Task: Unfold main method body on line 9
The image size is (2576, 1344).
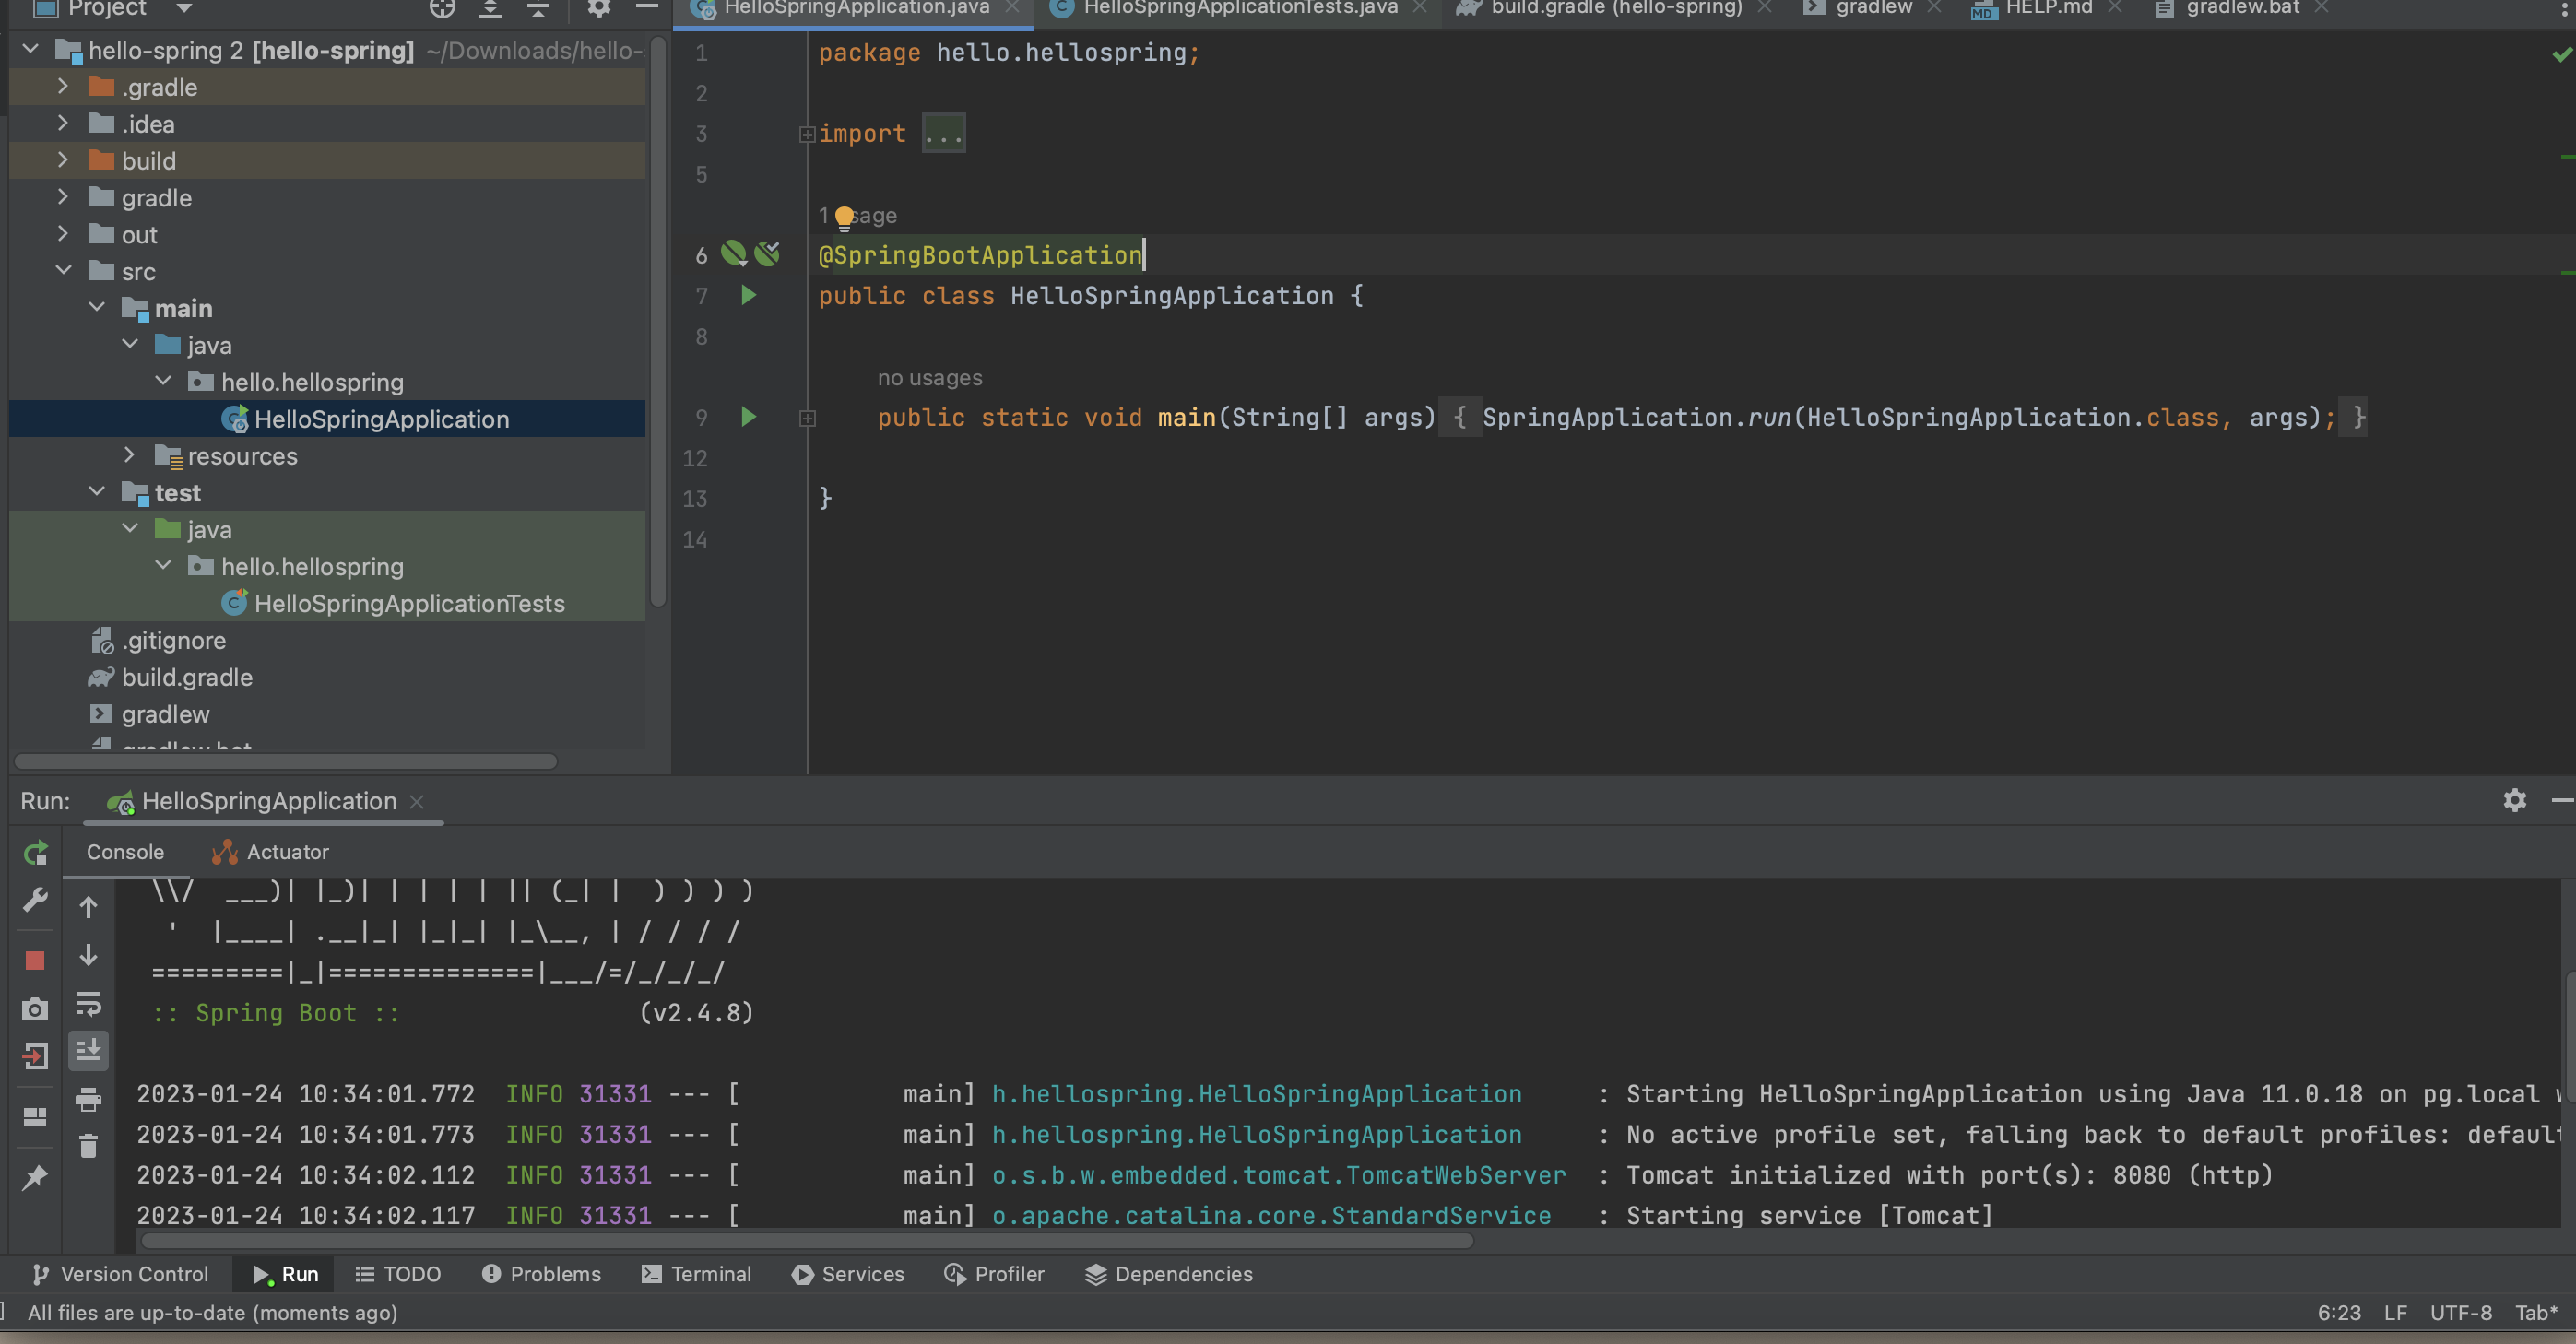Action: click(807, 419)
